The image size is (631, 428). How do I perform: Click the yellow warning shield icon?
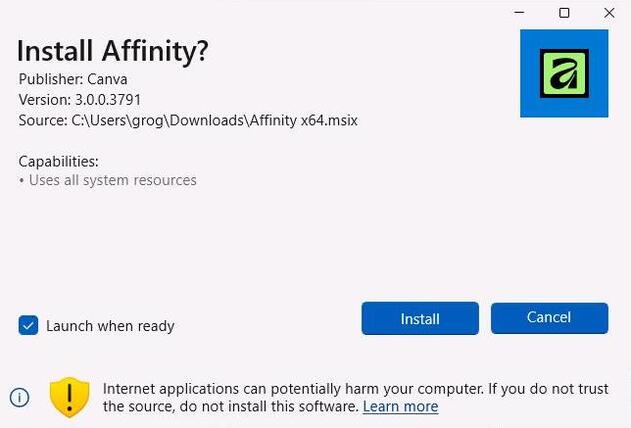[x=70, y=397]
